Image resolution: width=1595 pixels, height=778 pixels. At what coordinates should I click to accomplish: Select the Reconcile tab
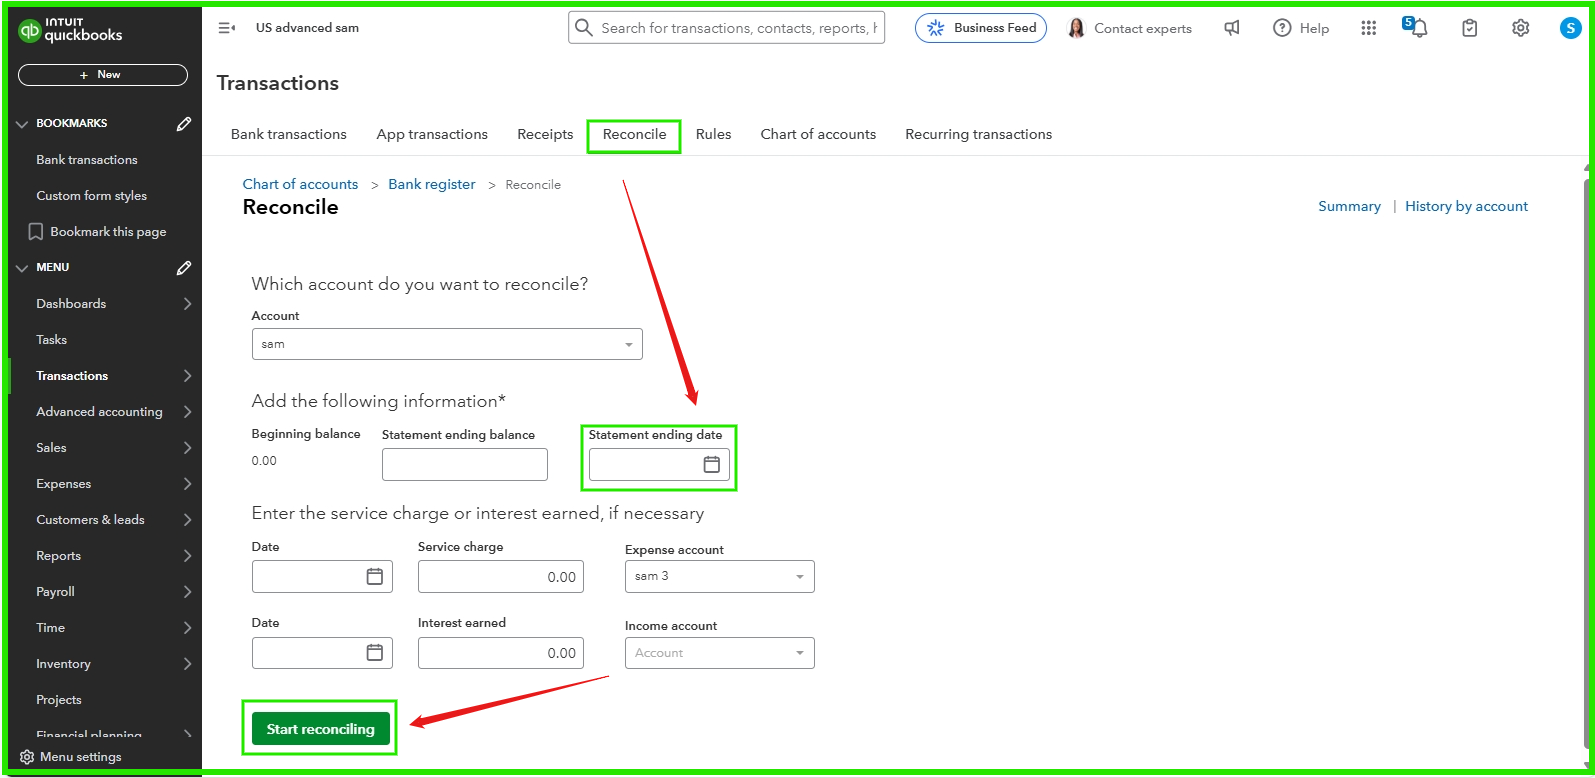pos(634,134)
